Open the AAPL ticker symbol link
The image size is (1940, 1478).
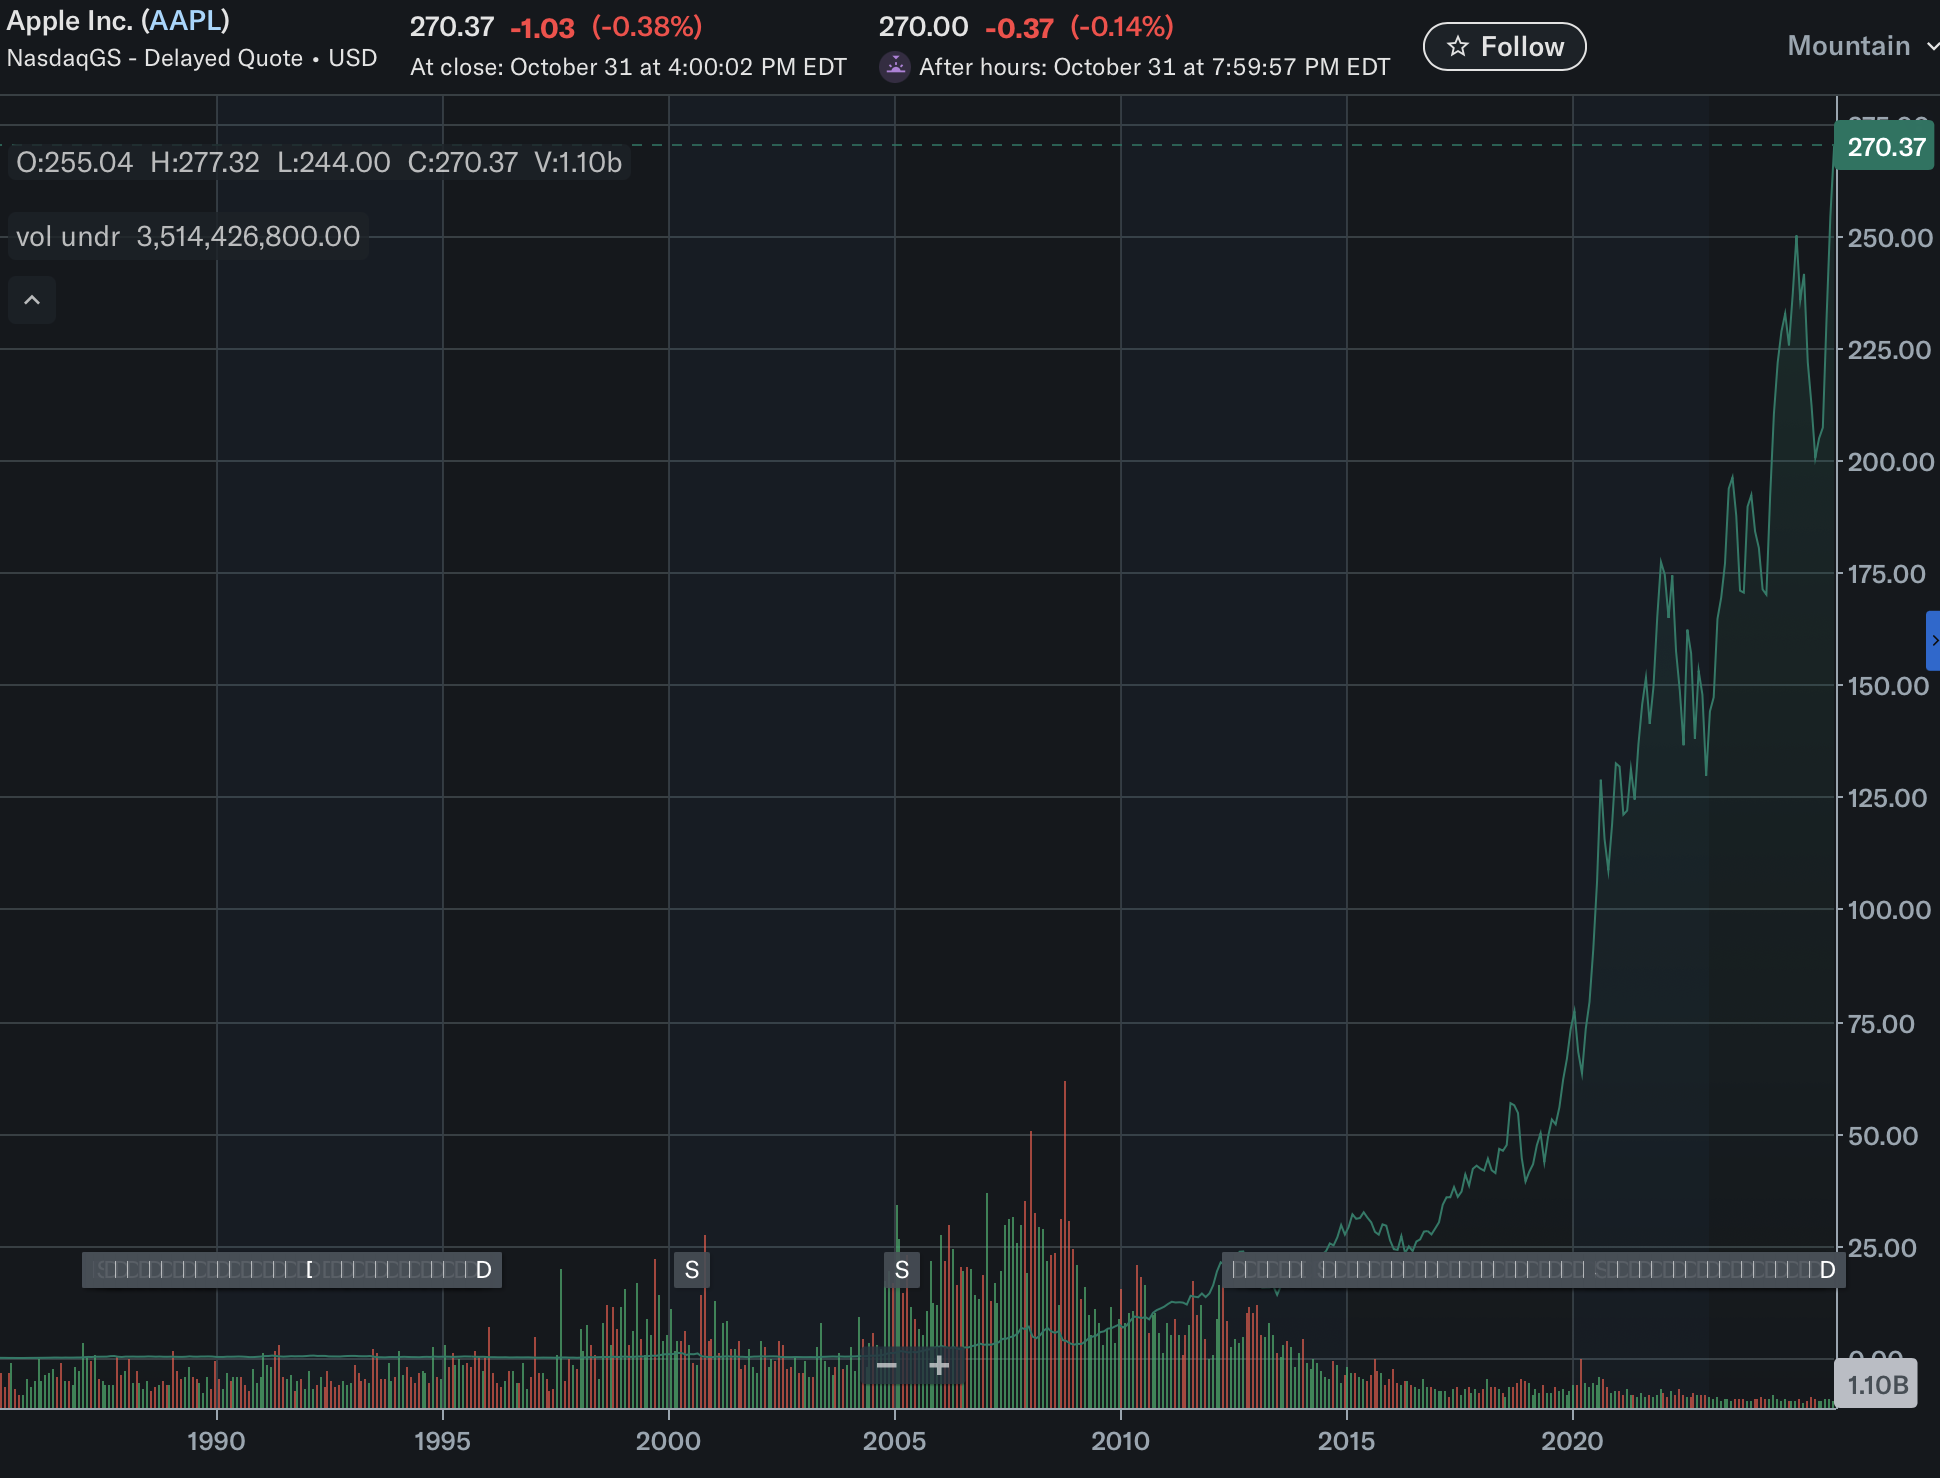click(185, 20)
